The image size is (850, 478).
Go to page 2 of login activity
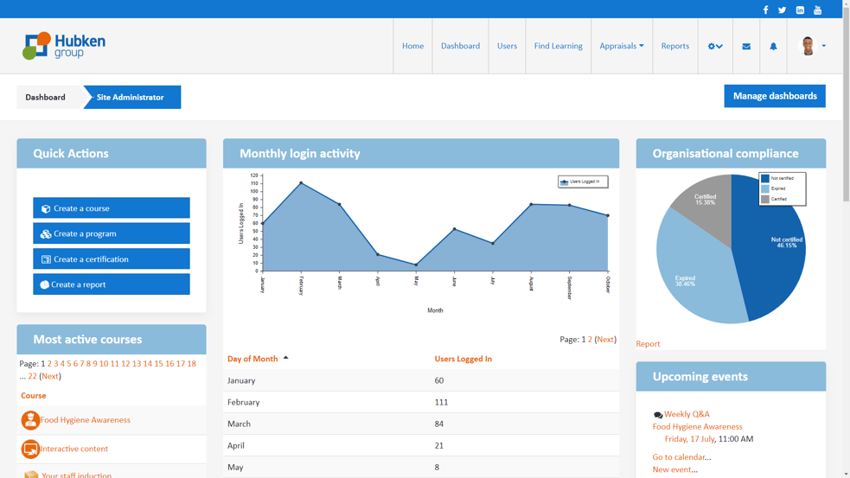pyautogui.click(x=590, y=339)
